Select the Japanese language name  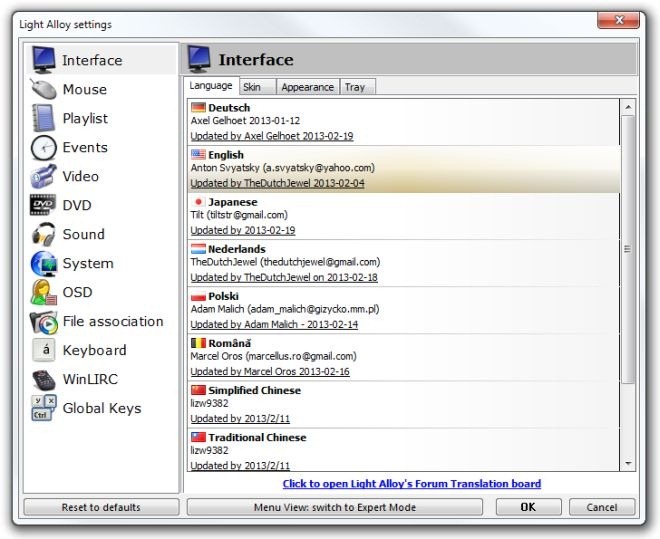pos(233,202)
